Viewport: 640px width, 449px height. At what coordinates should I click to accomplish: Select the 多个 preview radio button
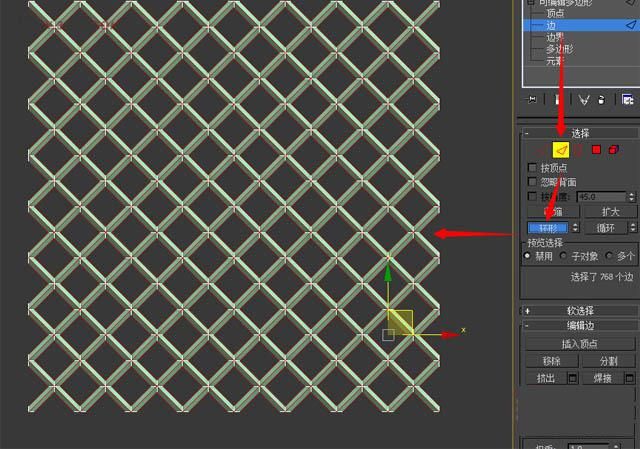pyautogui.click(x=609, y=256)
